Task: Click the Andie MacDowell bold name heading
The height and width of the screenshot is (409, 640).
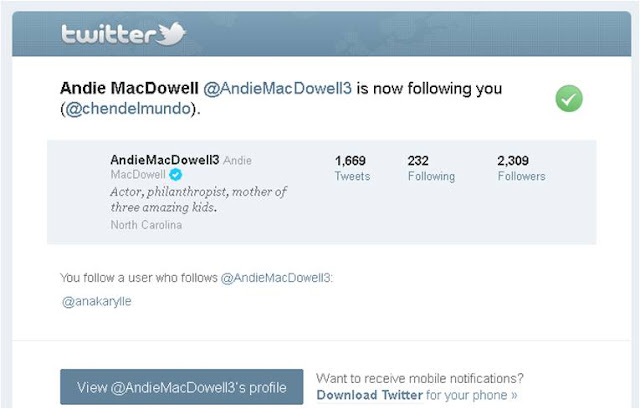Action: [129, 89]
